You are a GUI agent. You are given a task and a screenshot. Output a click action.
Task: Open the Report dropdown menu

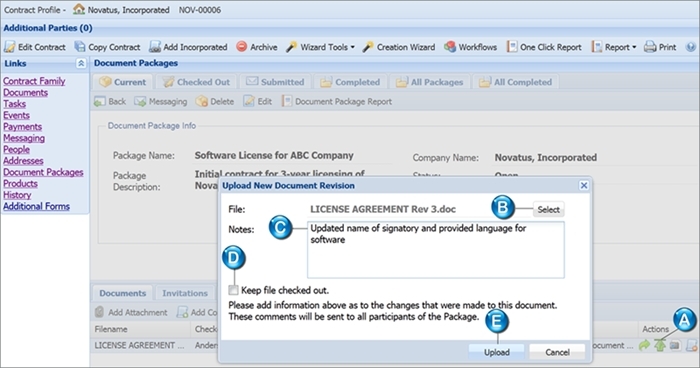(x=614, y=47)
